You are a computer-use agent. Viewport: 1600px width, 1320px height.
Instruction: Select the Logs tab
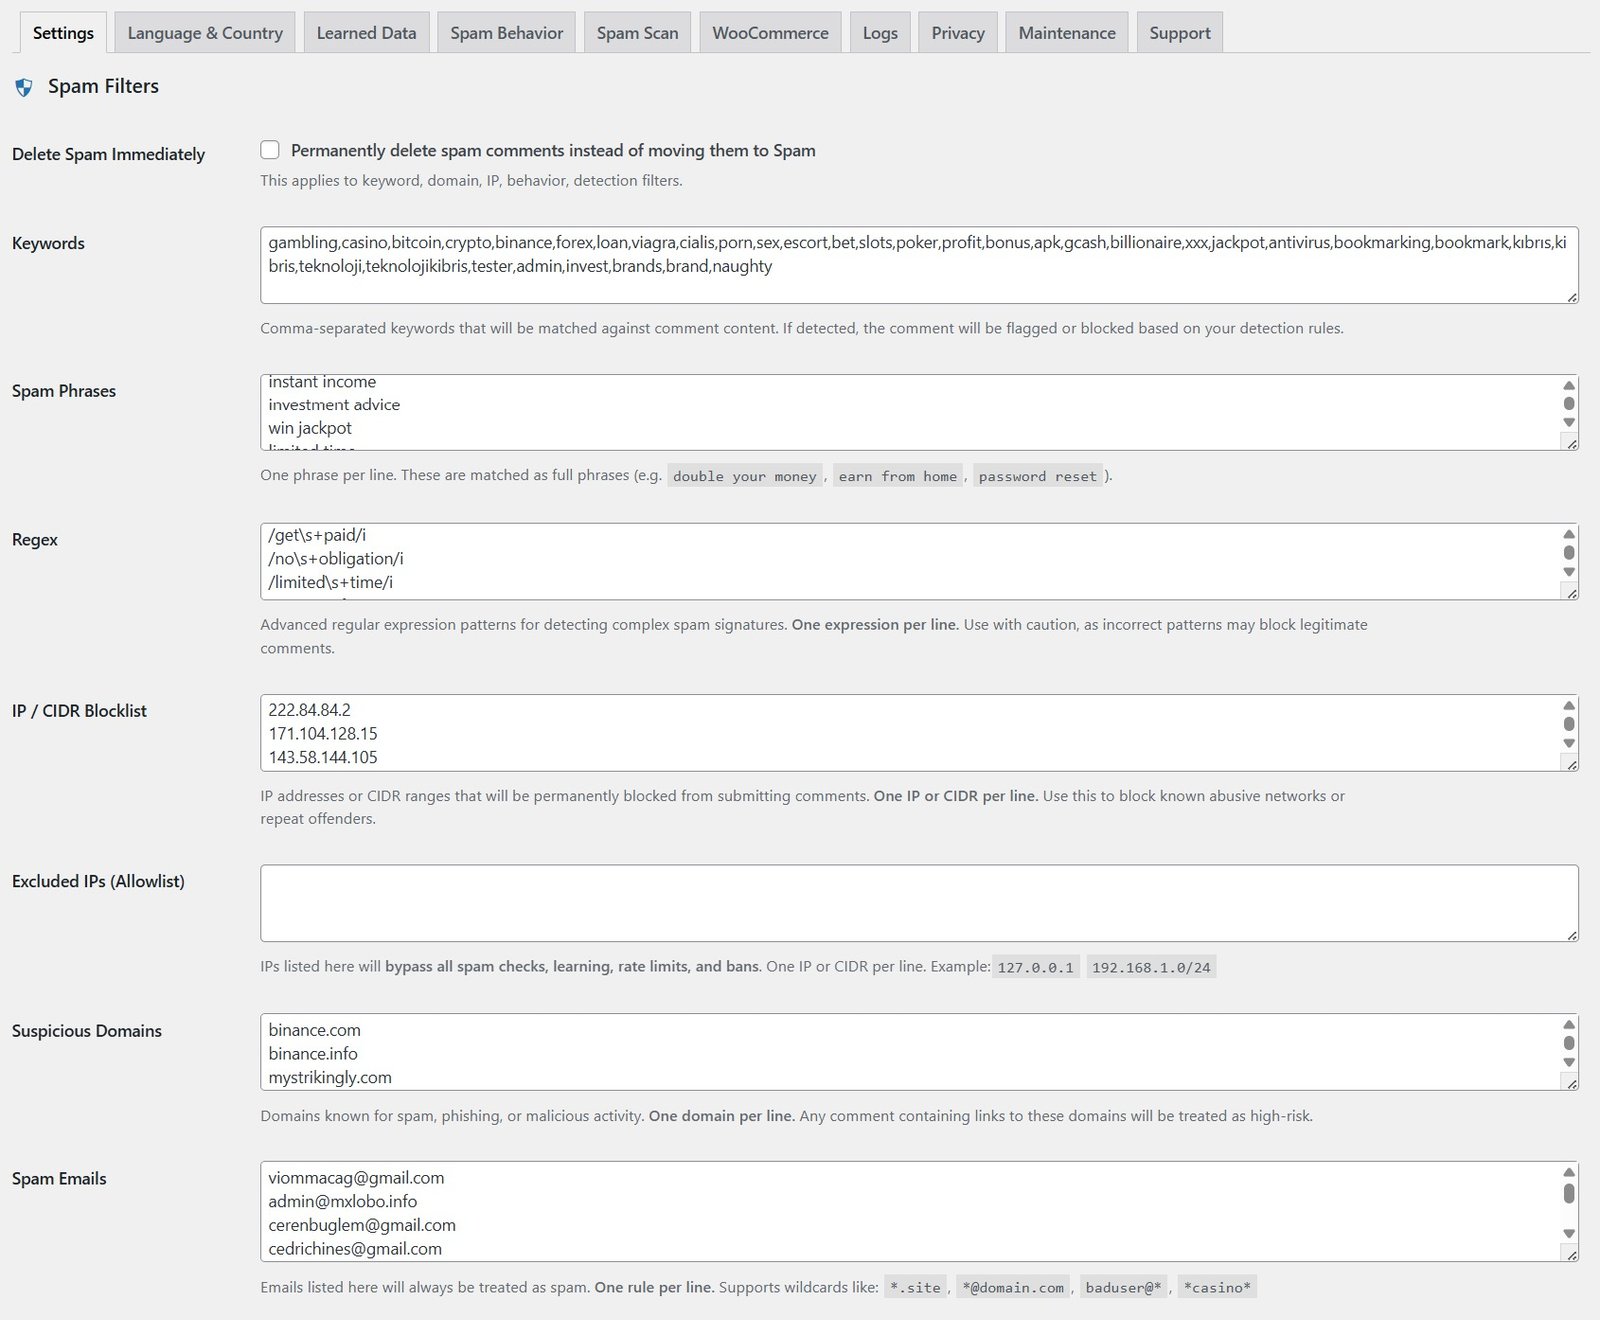click(x=879, y=32)
